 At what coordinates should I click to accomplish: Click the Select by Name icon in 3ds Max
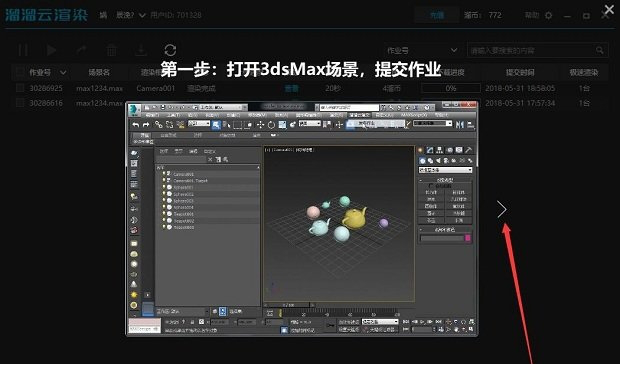click(227, 125)
